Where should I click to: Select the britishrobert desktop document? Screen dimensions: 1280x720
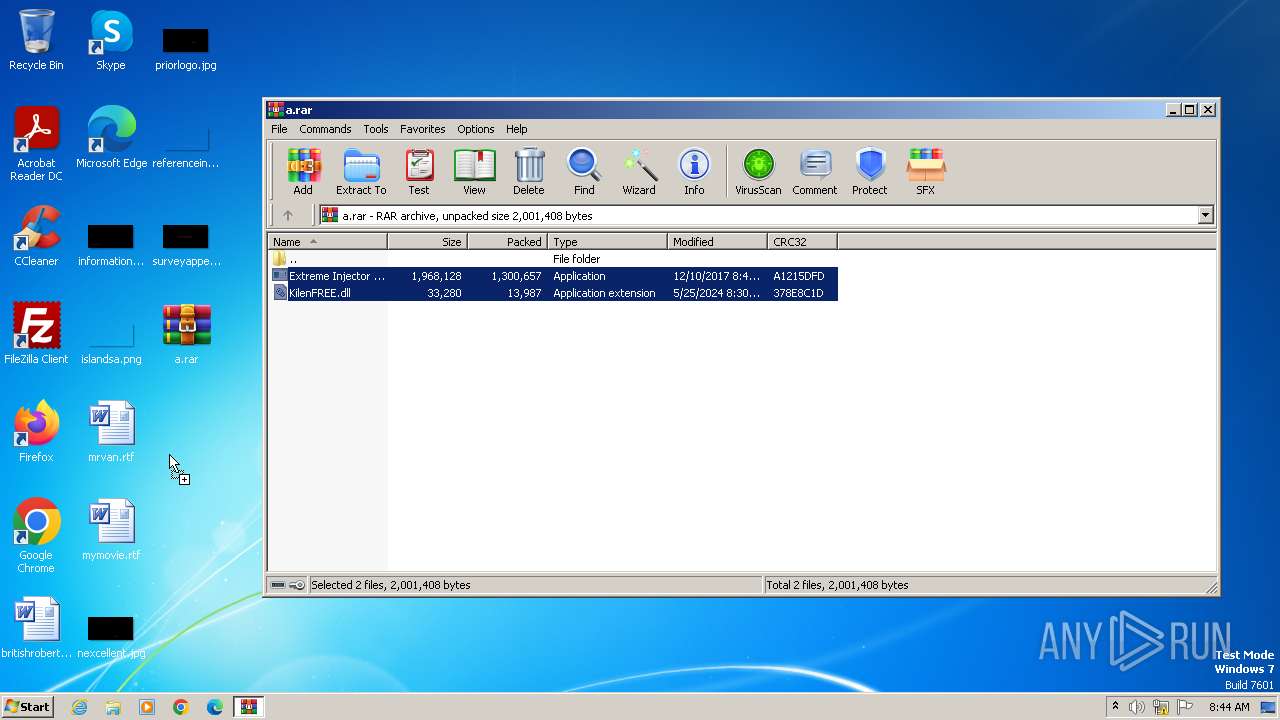[x=36, y=628]
